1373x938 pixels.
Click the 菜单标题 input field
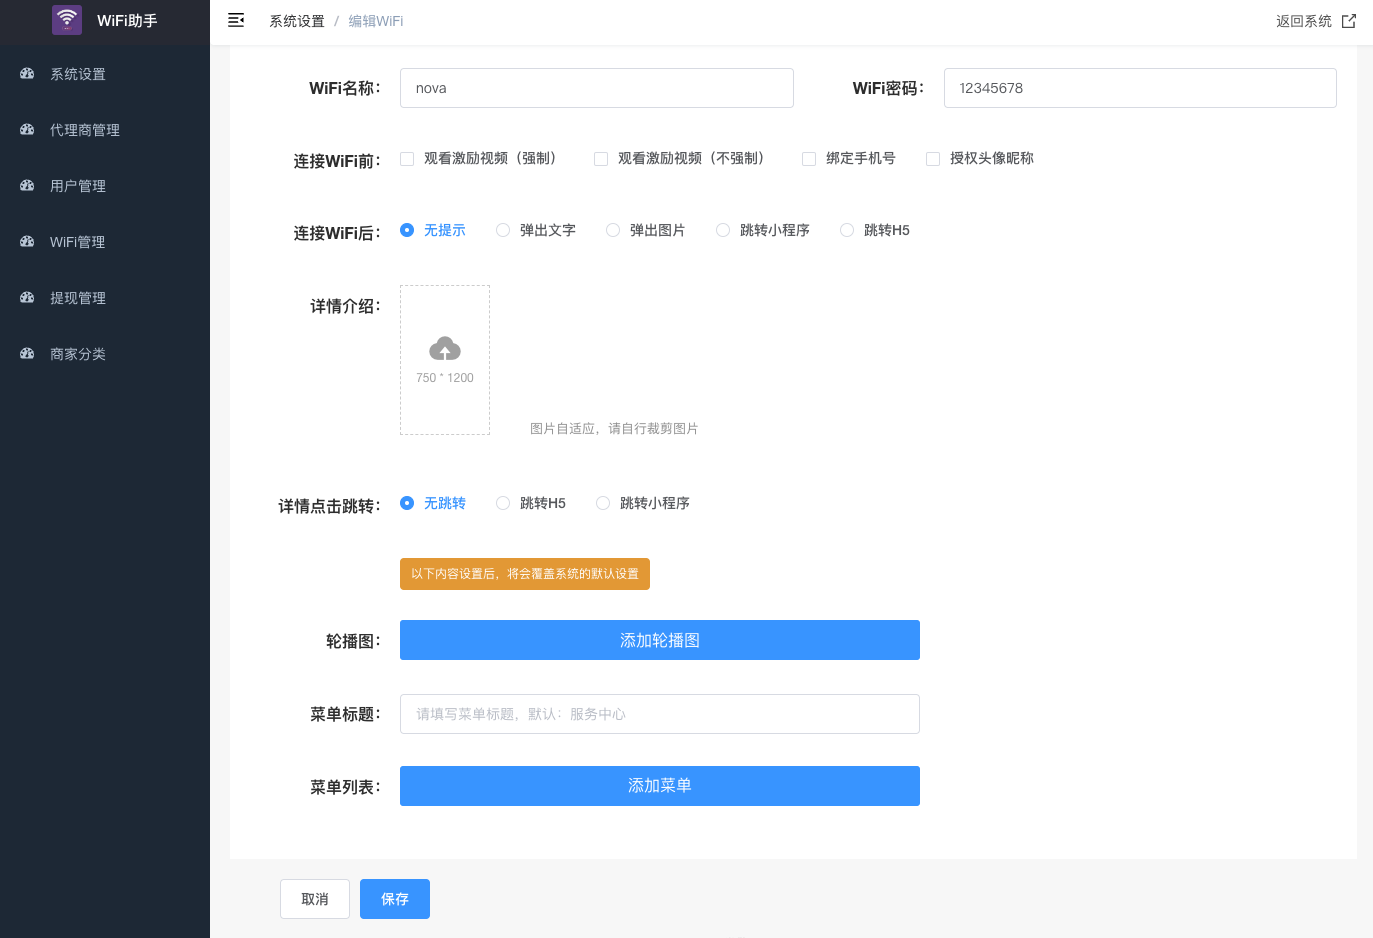[660, 714]
